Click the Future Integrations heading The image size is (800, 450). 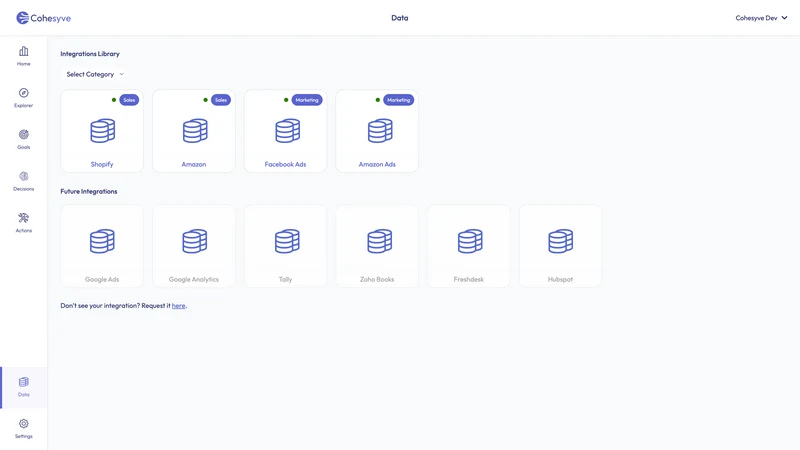tap(89, 191)
